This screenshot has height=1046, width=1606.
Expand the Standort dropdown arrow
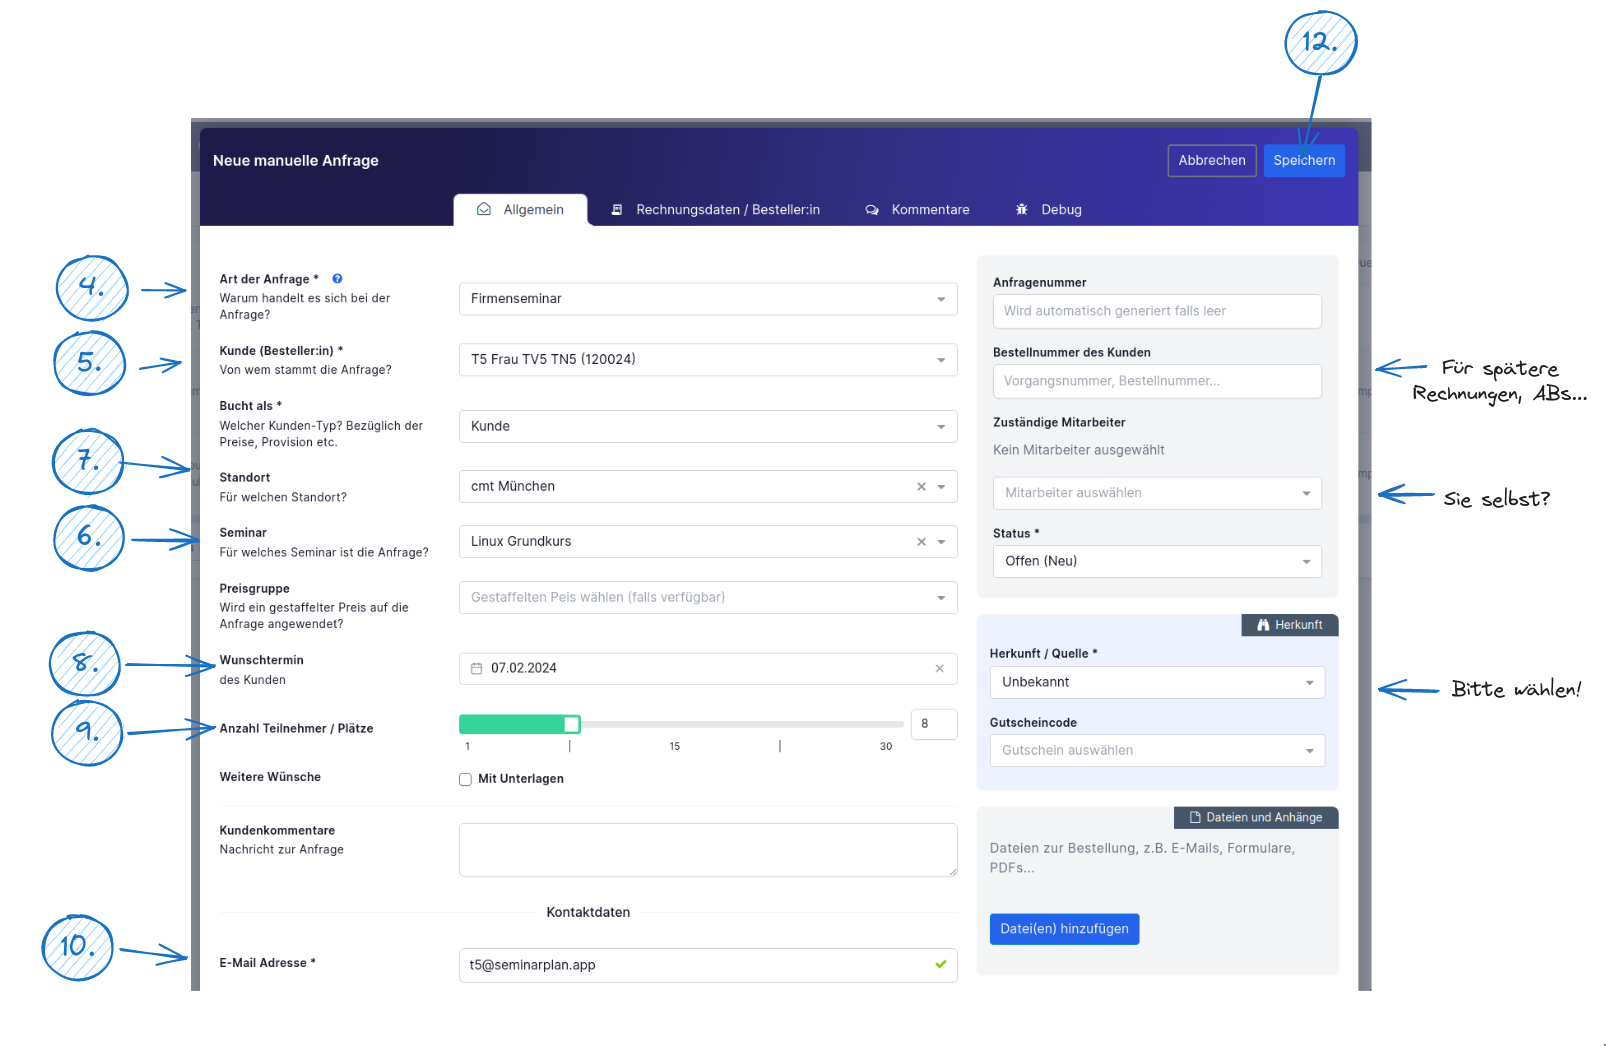coord(941,487)
